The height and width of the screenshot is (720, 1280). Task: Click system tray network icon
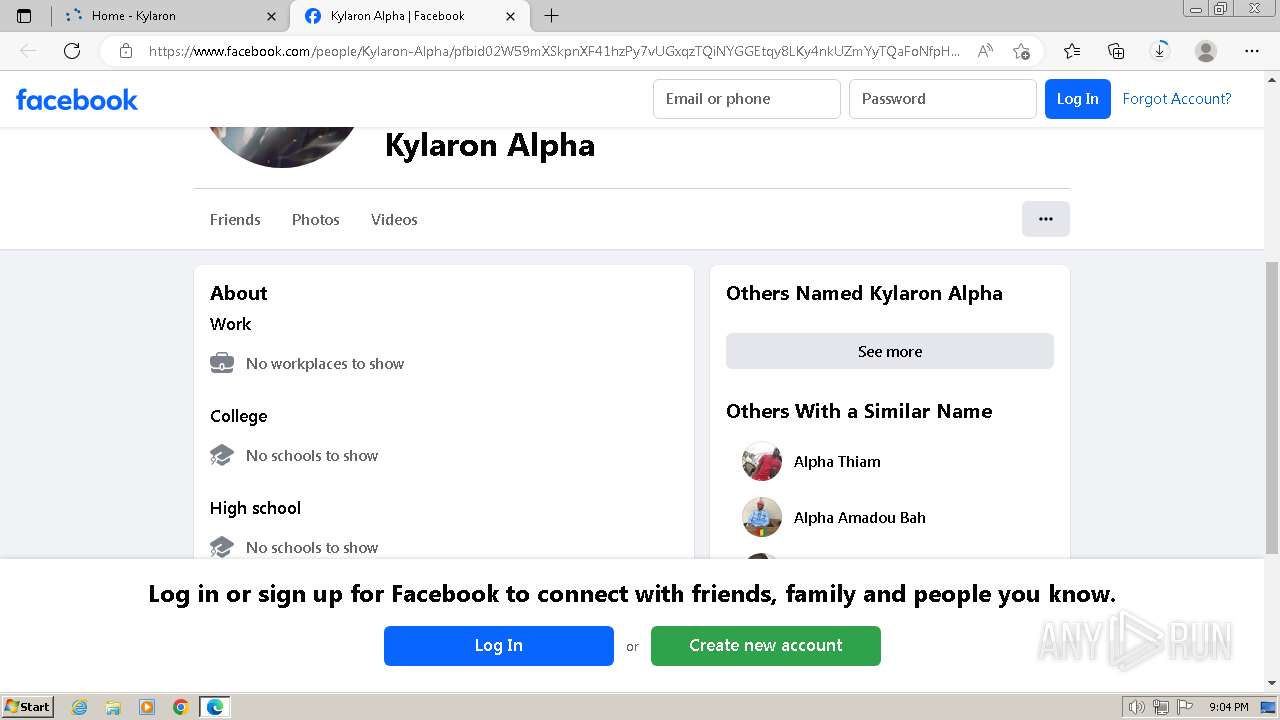[1160, 707]
